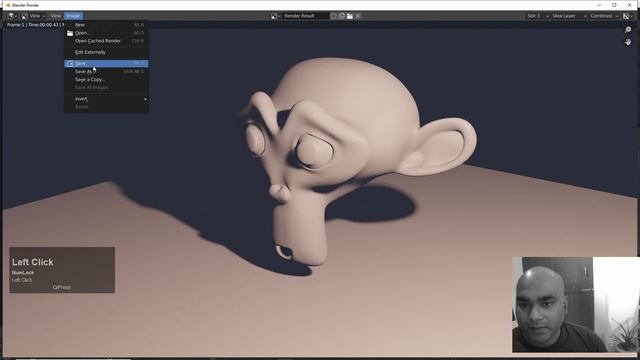640x360 pixels.
Task: Toggle the fake user shield icon
Action: (333, 16)
